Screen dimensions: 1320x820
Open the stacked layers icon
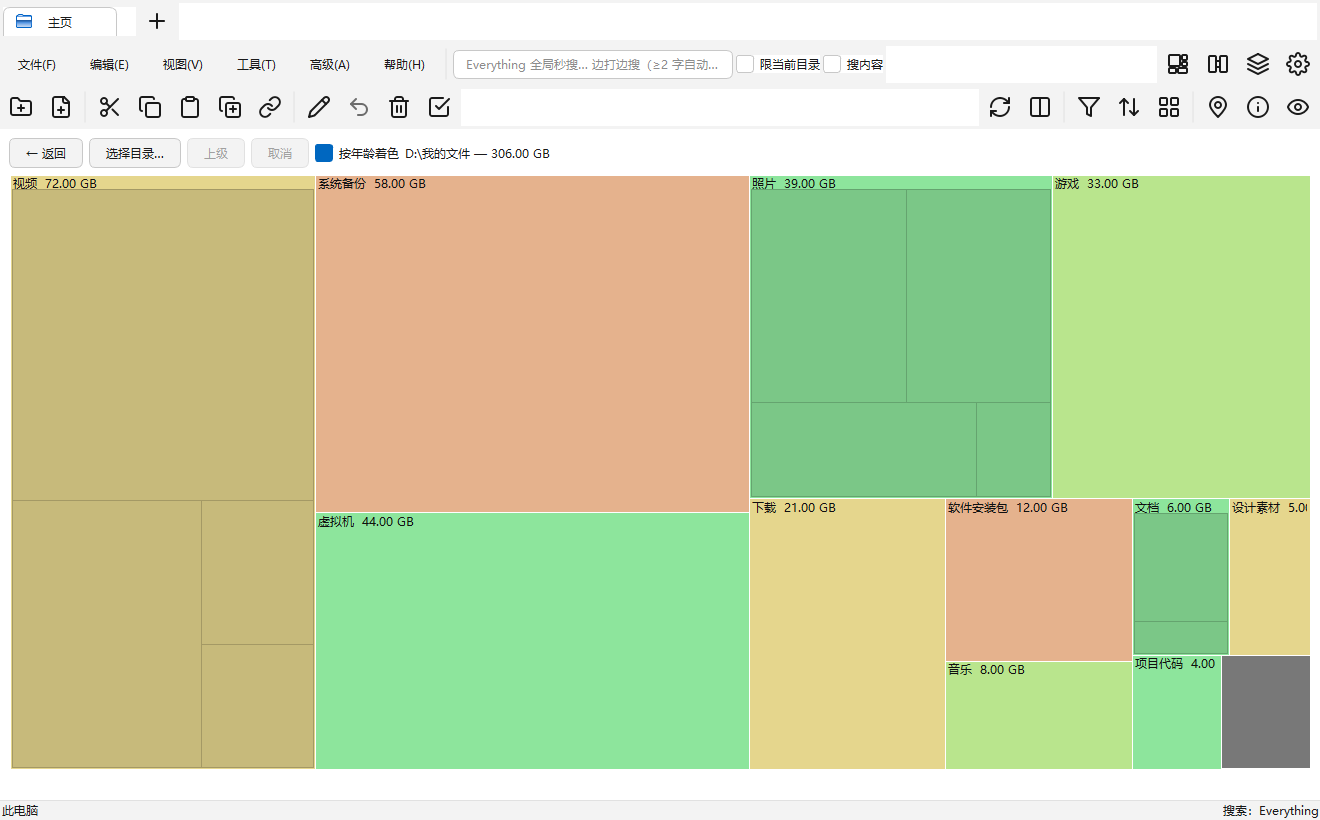pyautogui.click(x=1258, y=64)
